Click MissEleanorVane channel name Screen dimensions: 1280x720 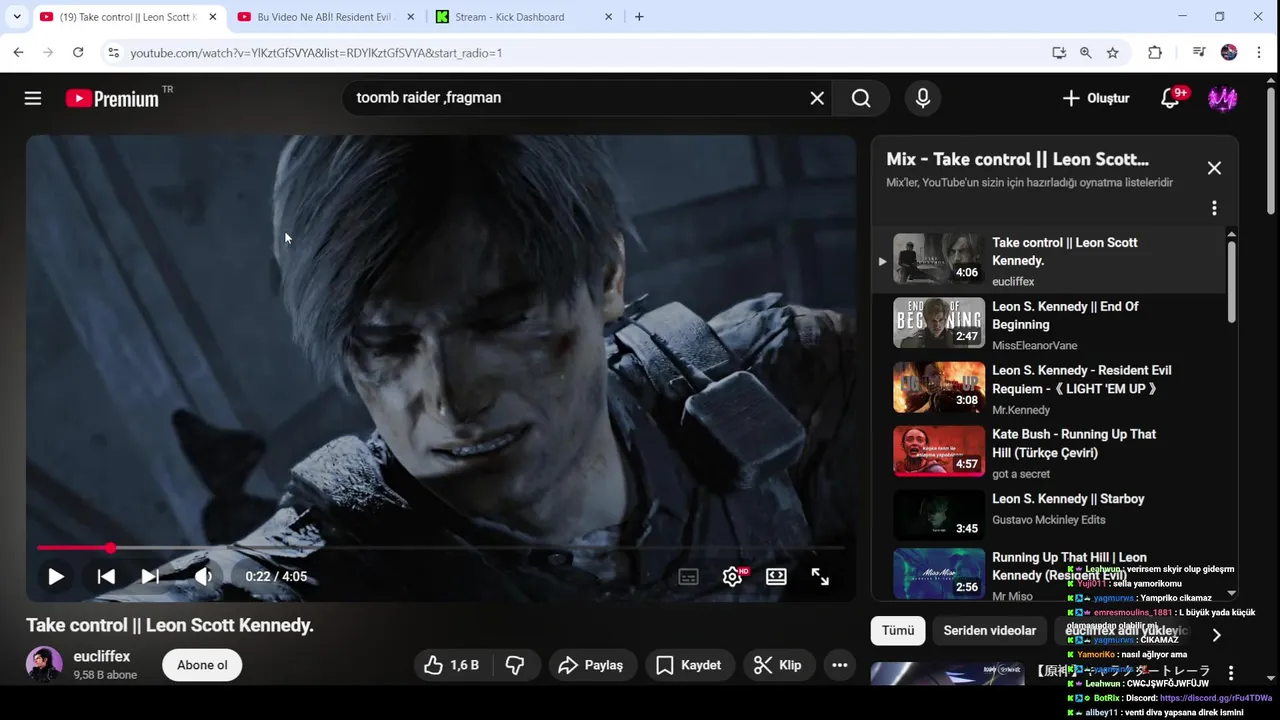point(1035,346)
